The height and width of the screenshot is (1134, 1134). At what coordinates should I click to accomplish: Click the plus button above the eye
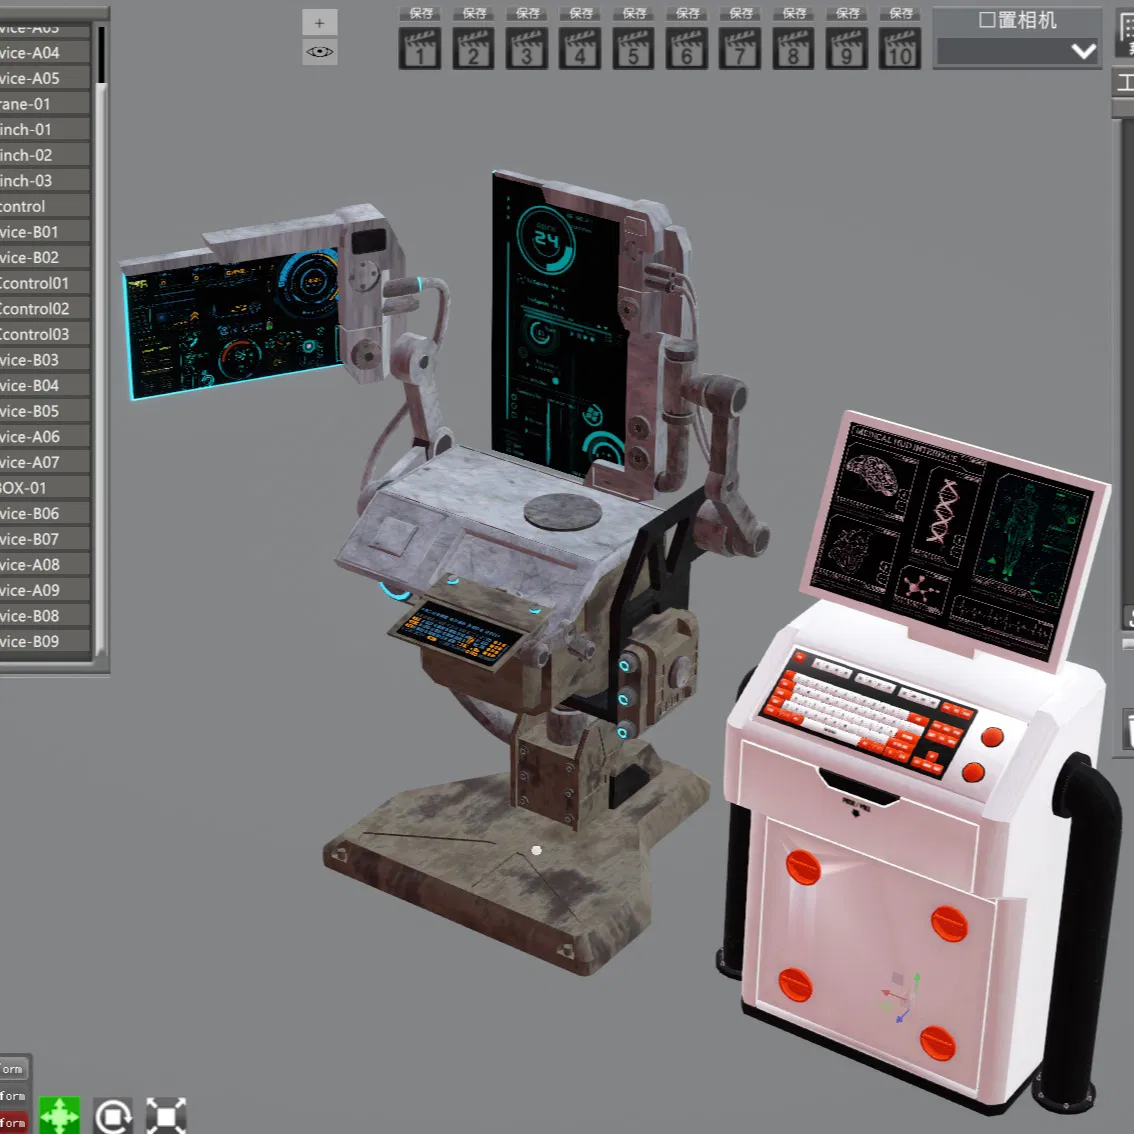pyautogui.click(x=320, y=23)
